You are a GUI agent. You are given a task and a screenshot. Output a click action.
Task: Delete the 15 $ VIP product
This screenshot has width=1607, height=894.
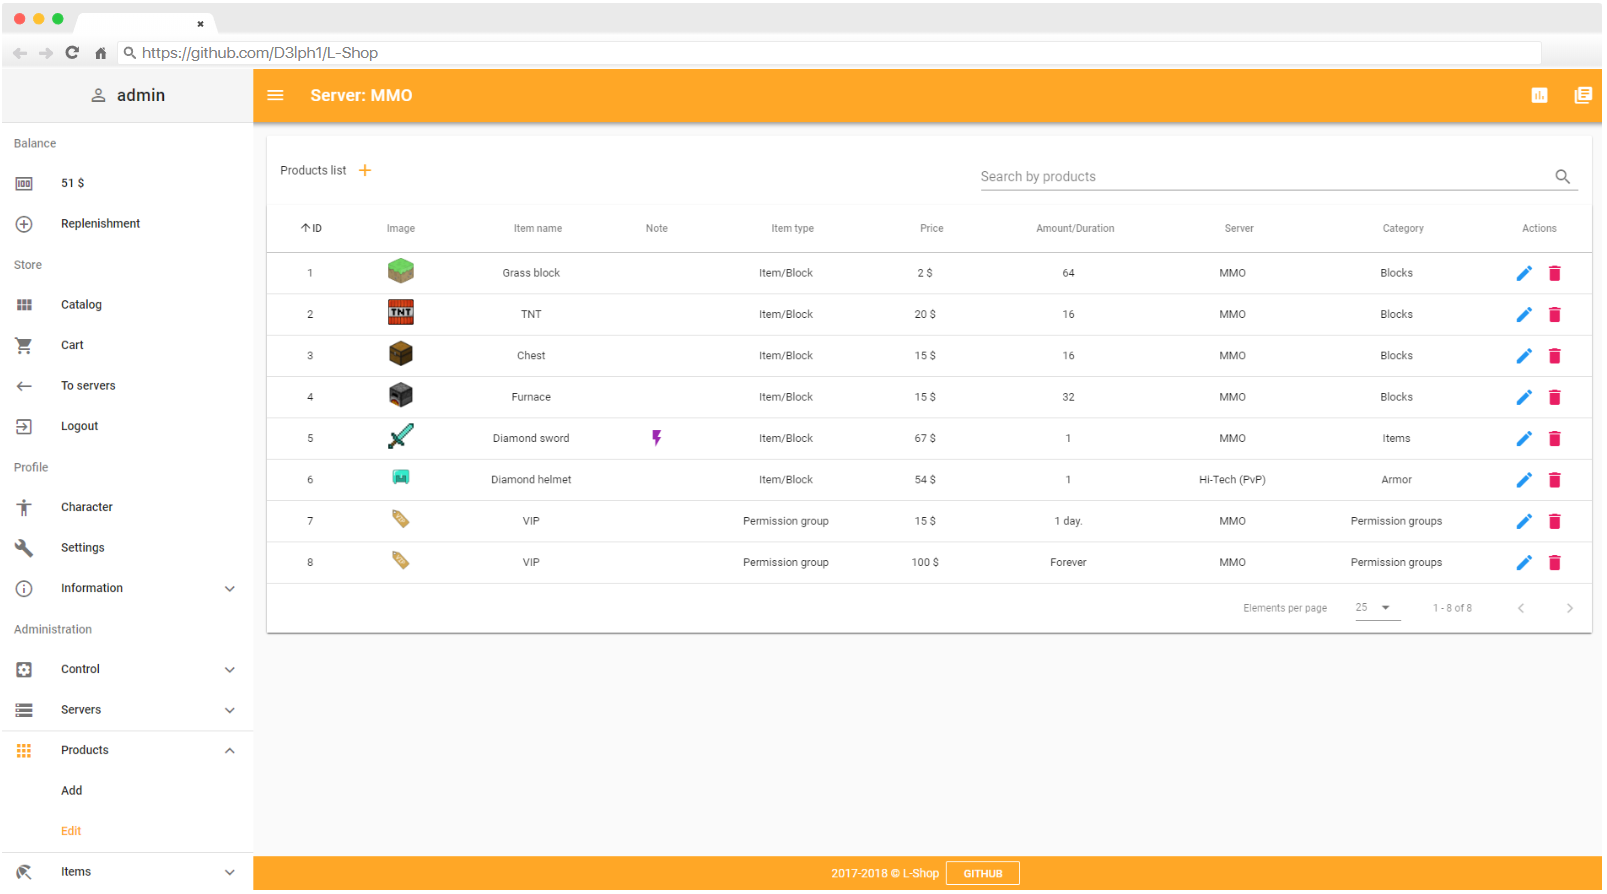[x=1554, y=521]
